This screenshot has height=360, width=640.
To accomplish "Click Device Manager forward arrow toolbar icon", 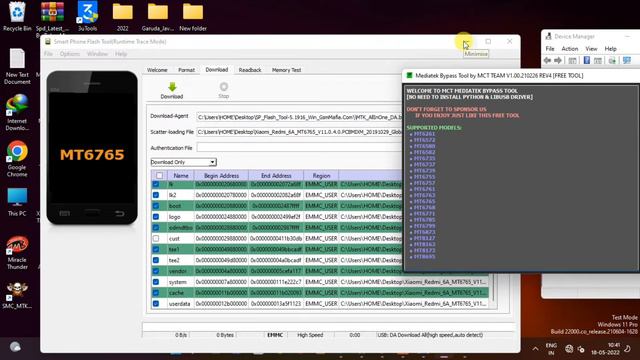I will point(558,60).
